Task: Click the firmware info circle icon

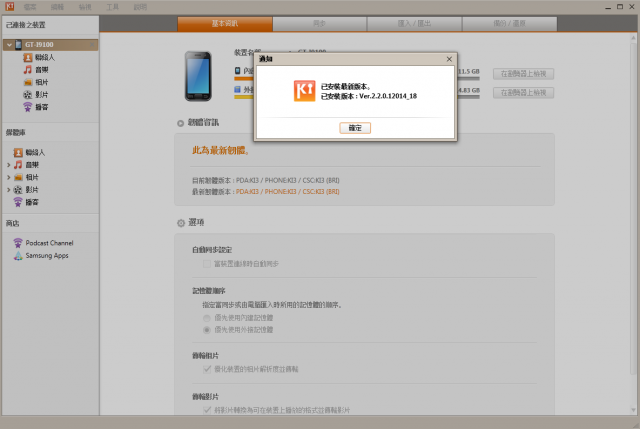Action: [180, 123]
